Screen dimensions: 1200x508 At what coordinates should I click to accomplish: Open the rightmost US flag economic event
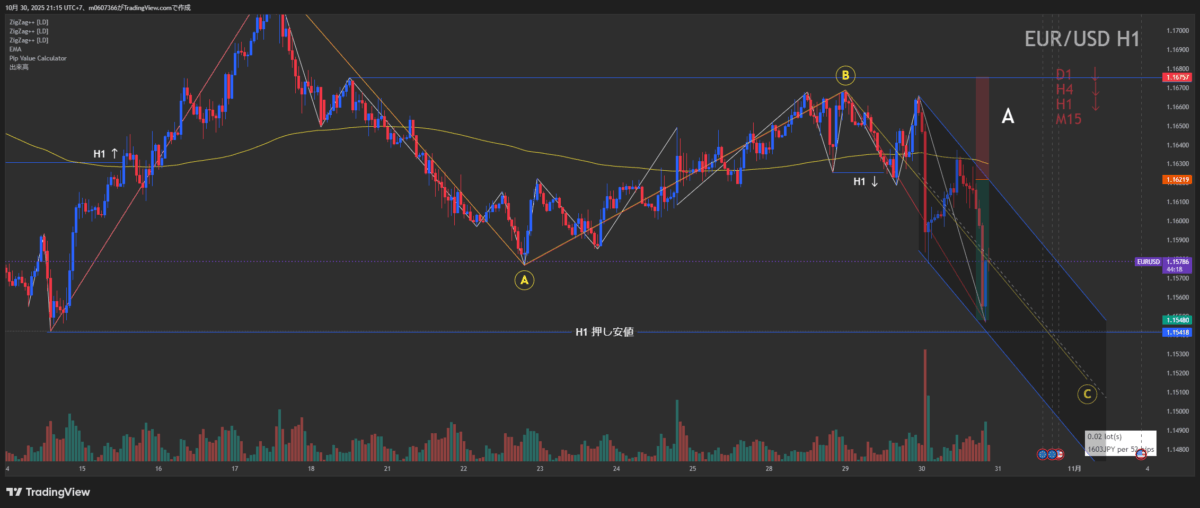coord(1141,454)
